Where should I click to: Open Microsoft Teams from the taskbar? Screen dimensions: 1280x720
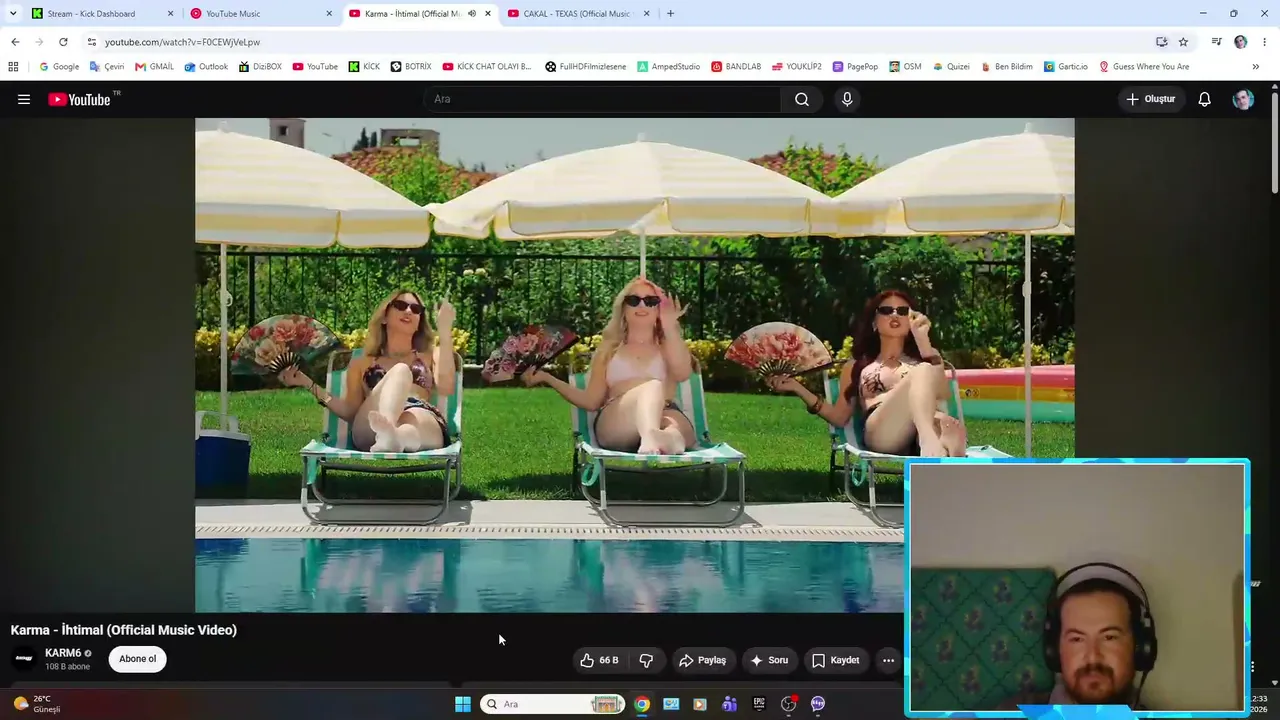[729, 704]
